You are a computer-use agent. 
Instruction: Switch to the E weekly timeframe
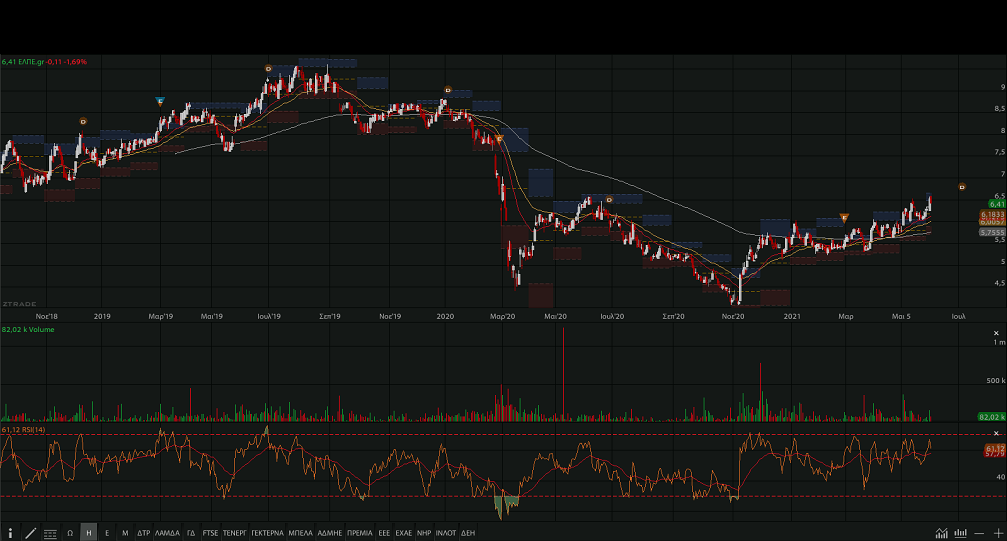point(107,533)
